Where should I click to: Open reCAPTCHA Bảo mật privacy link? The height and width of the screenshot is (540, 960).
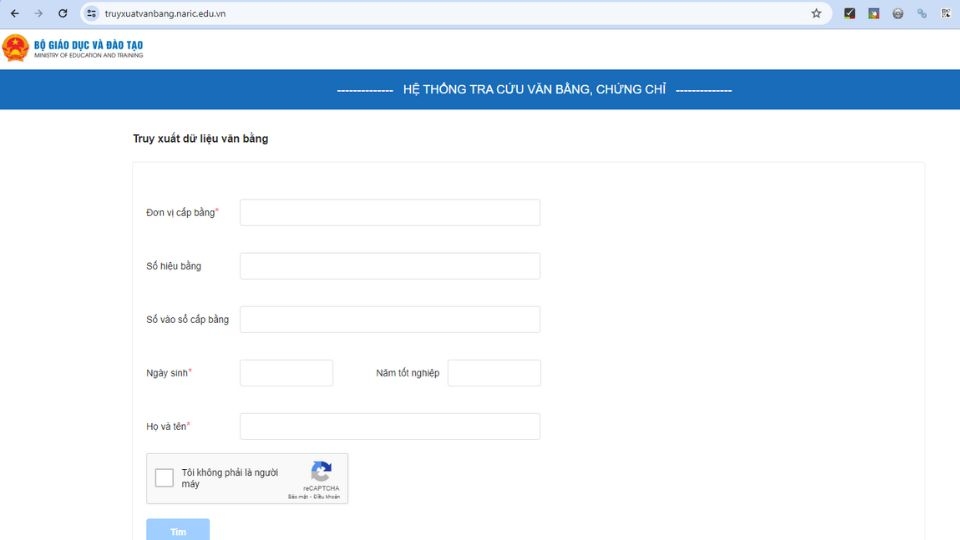298,497
